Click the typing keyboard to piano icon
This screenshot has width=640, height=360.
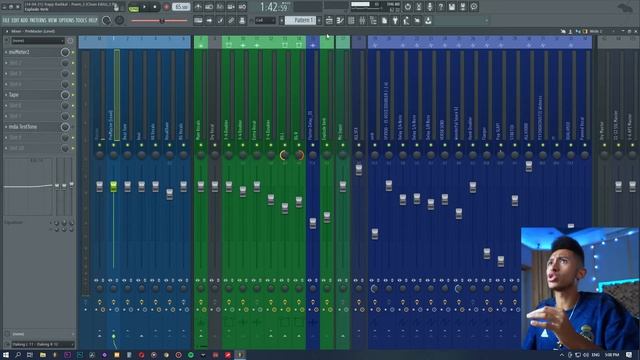(x=198, y=20)
